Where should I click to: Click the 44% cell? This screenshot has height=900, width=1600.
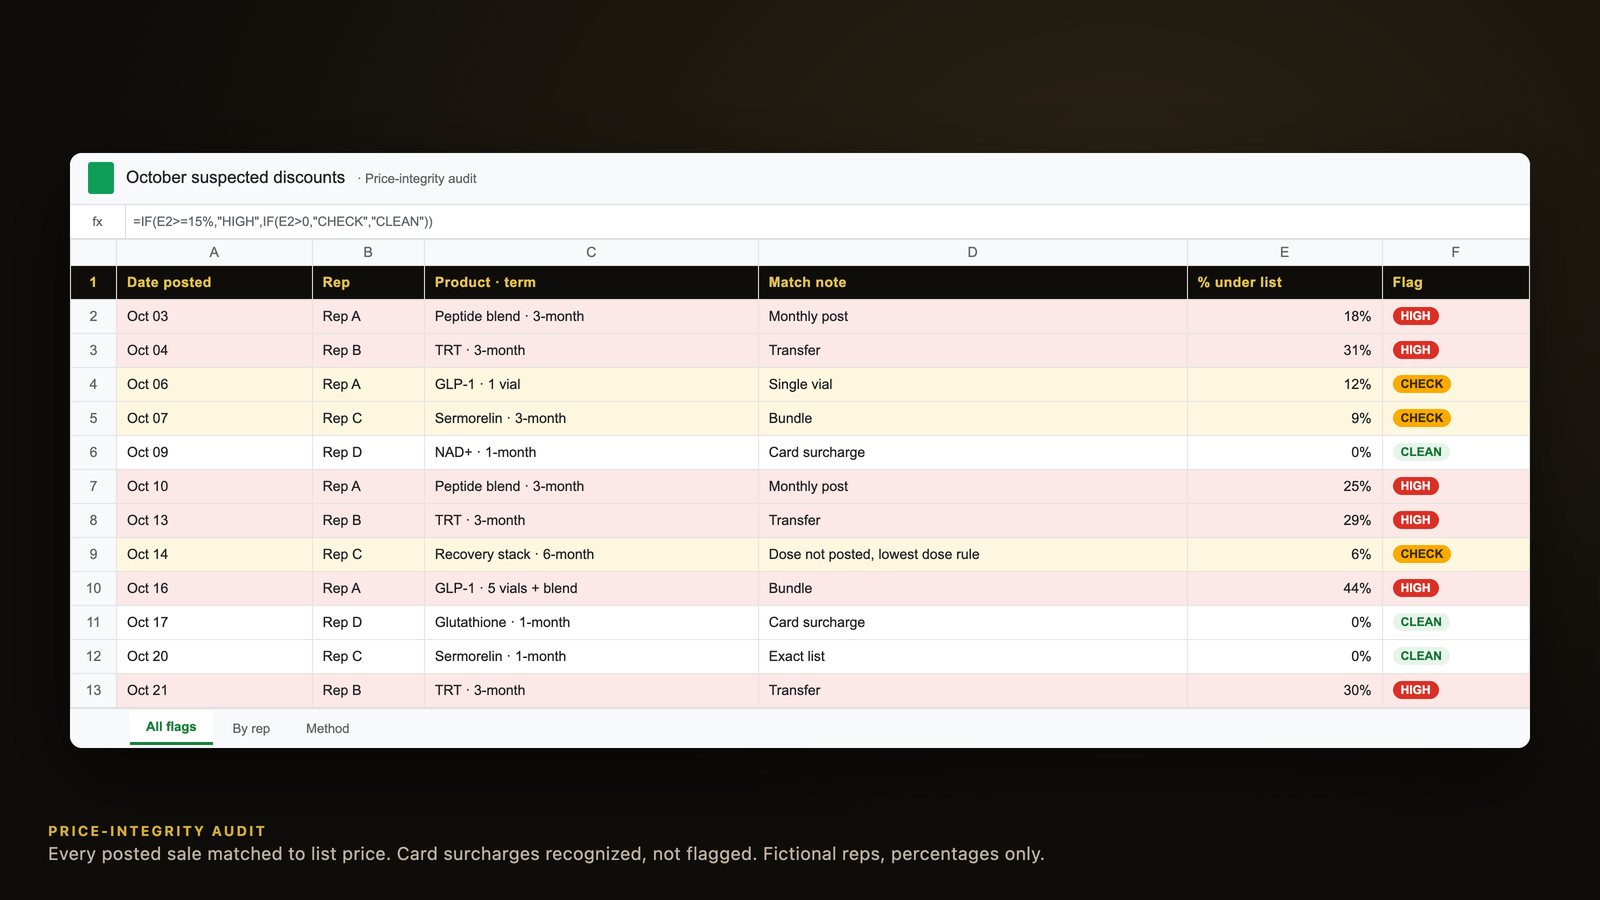coord(1284,588)
